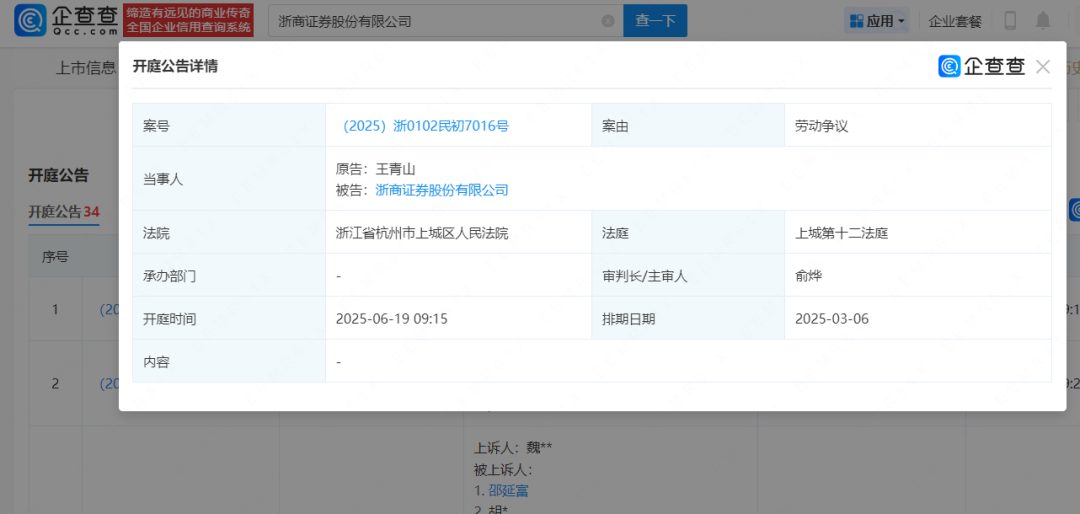The image size is (1080, 514).
Task: Open case number (2025)浙0102民初7016号 link
Action: [425, 126]
